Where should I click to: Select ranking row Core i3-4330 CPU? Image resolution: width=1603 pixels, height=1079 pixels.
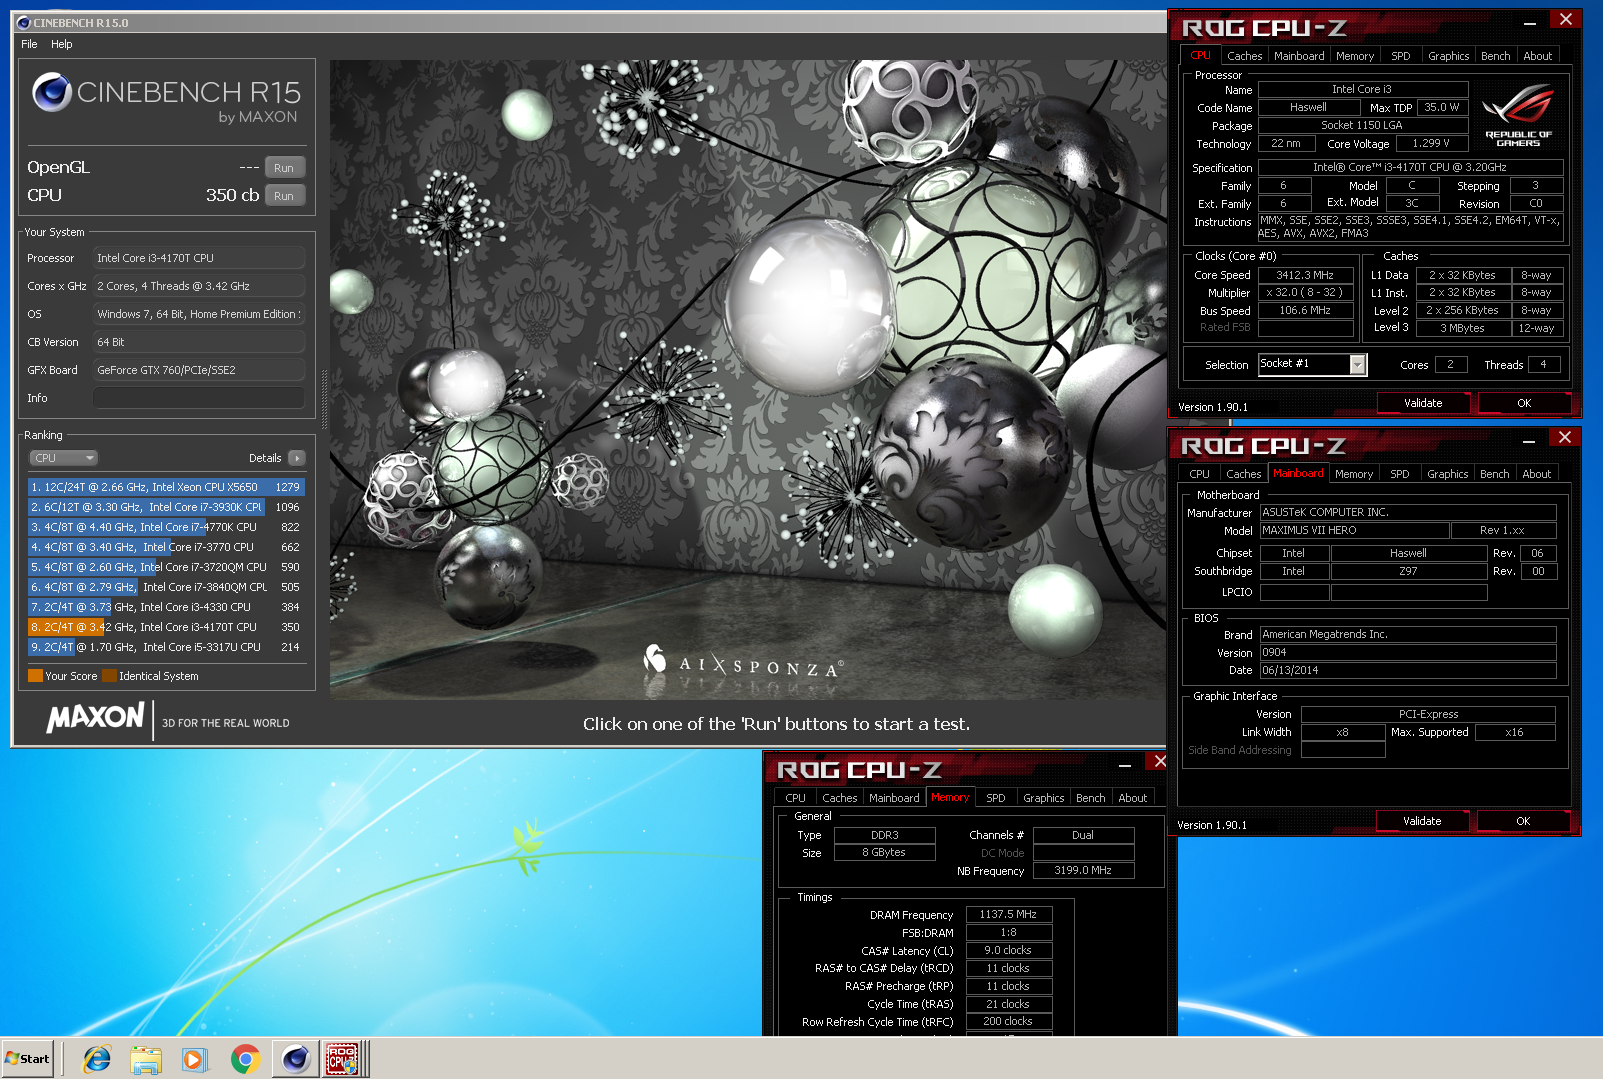click(166, 607)
